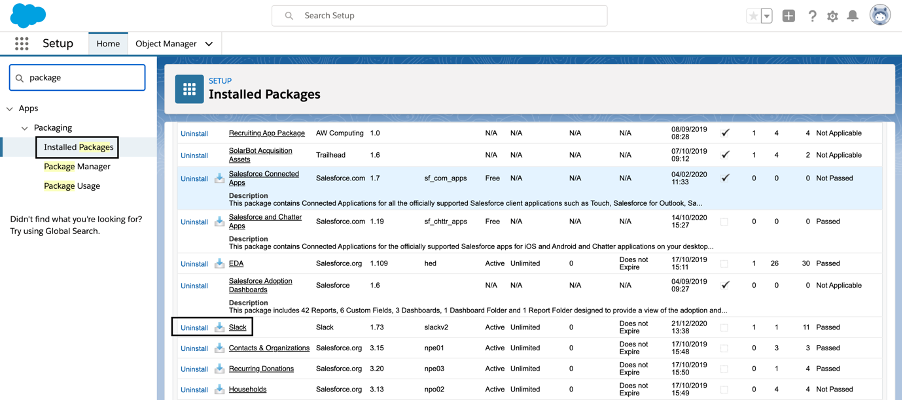Screen dimensions: 902x400
Task: Expand the Object Manager tab chevron
Action: pyautogui.click(x=209, y=44)
